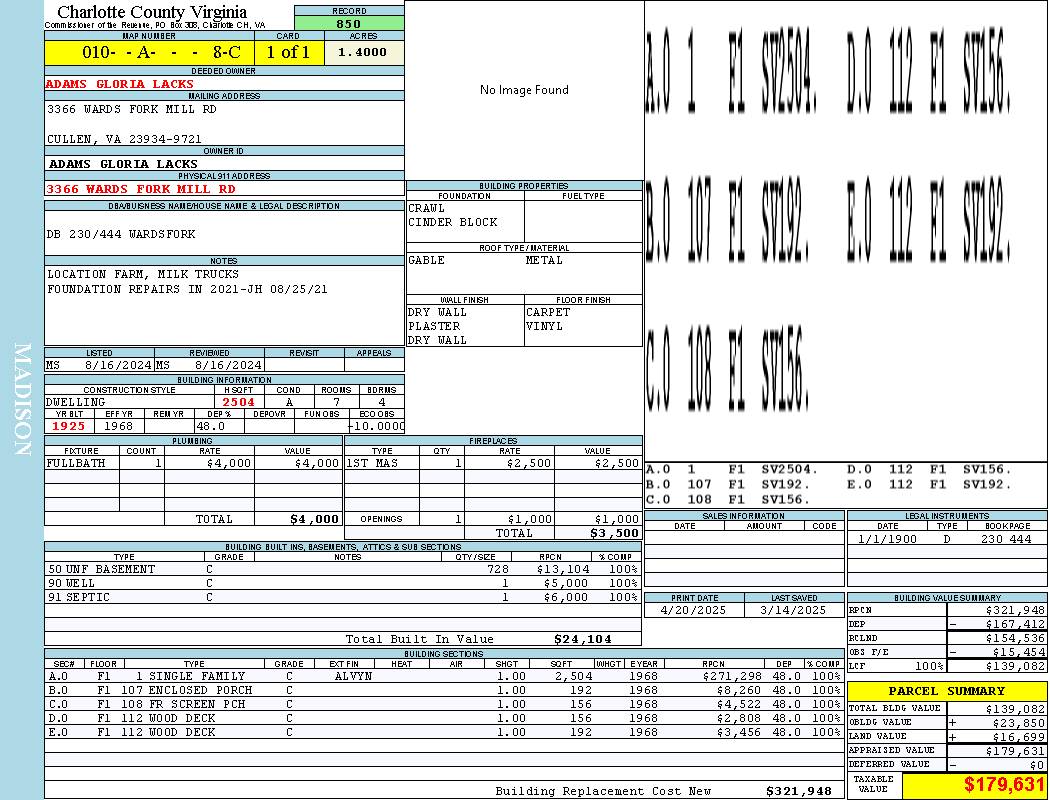Click the plumbing total $4,000
1050x800 pixels.
pyautogui.click(x=314, y=519)
